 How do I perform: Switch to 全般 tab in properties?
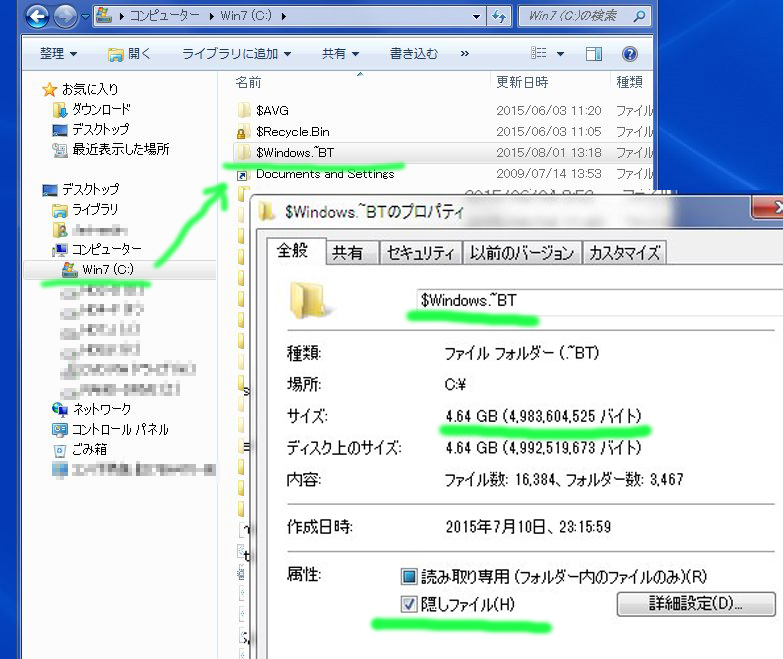[293, 251]
